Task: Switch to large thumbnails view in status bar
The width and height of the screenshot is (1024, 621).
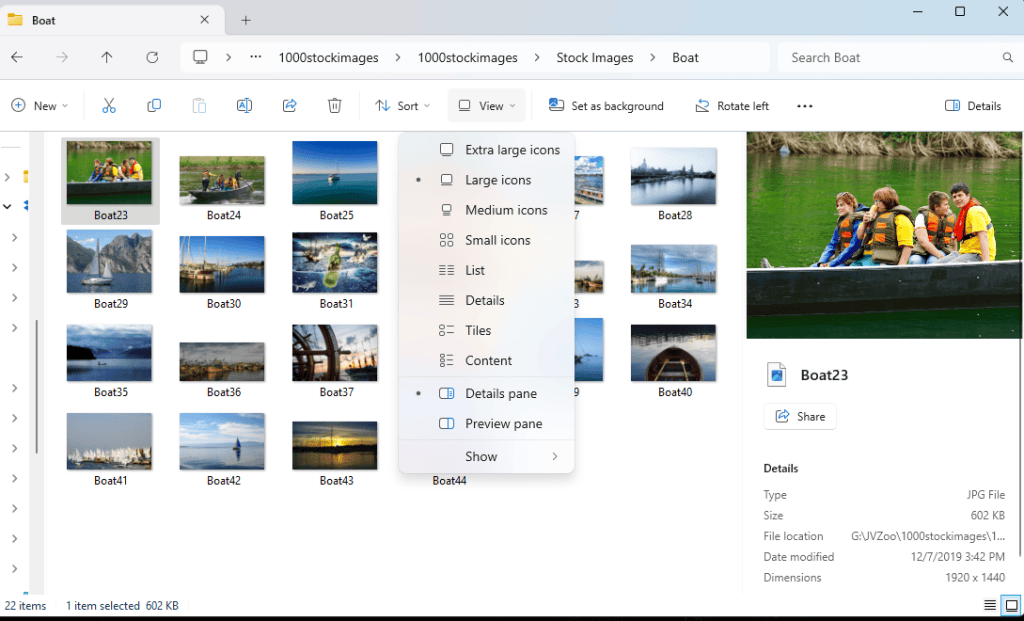Action: point(1011,605)
